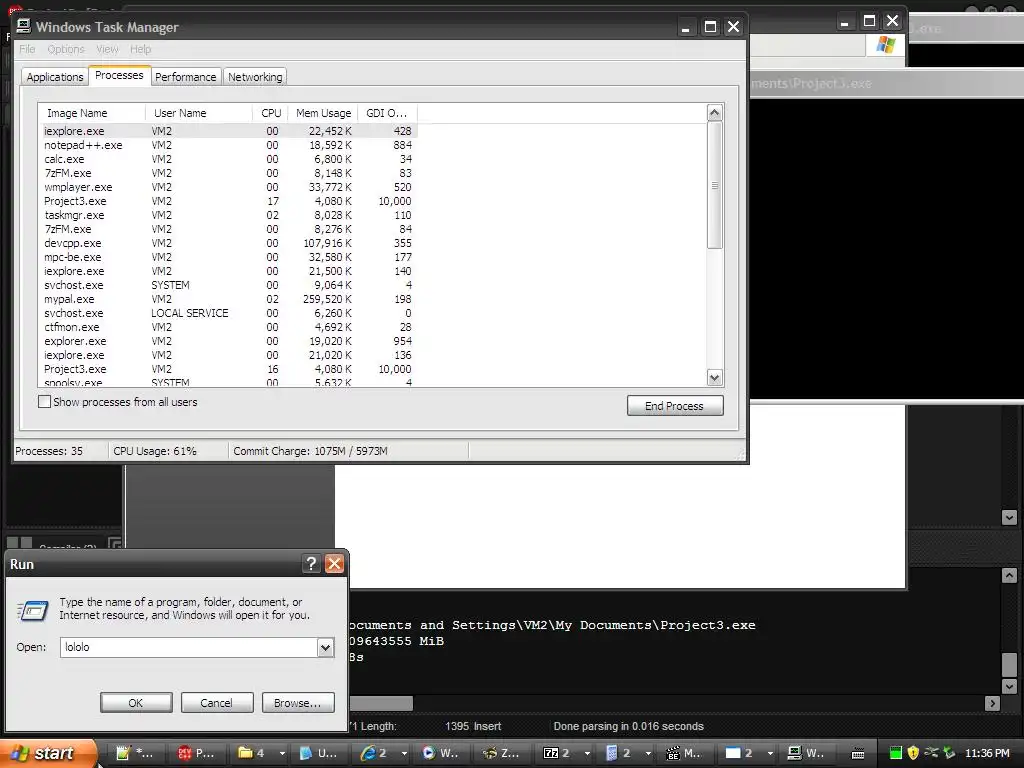Sort processes by CPU column
Viewport: 1024px width, 768px height.
pos(270,113)
